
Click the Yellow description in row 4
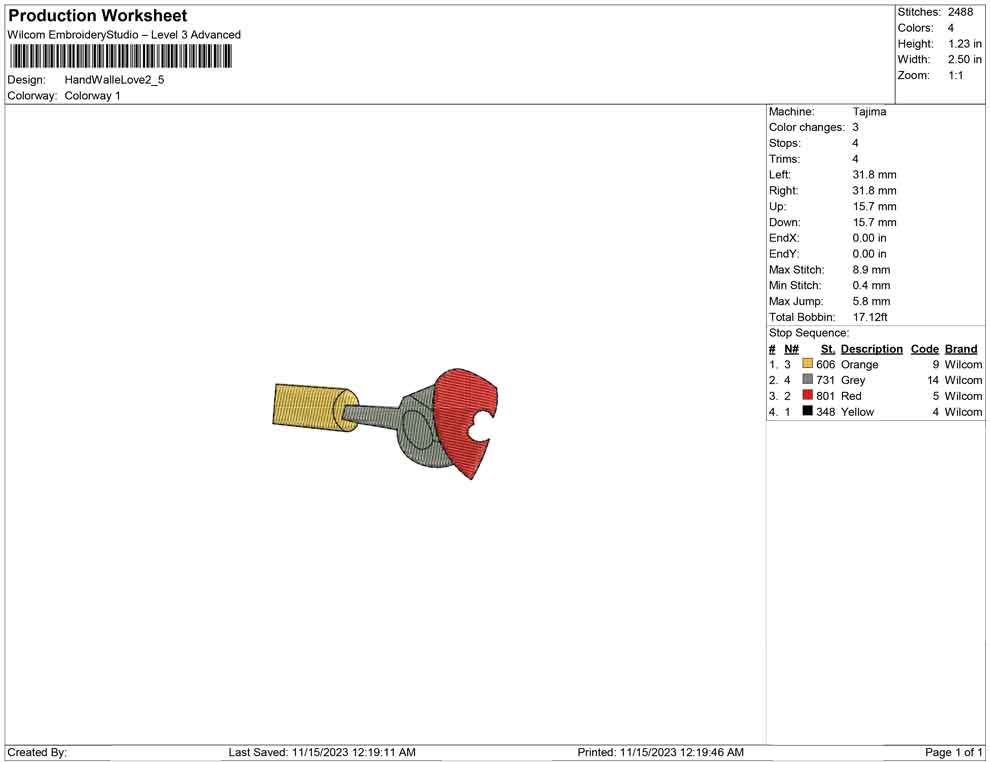click(857, 412)
